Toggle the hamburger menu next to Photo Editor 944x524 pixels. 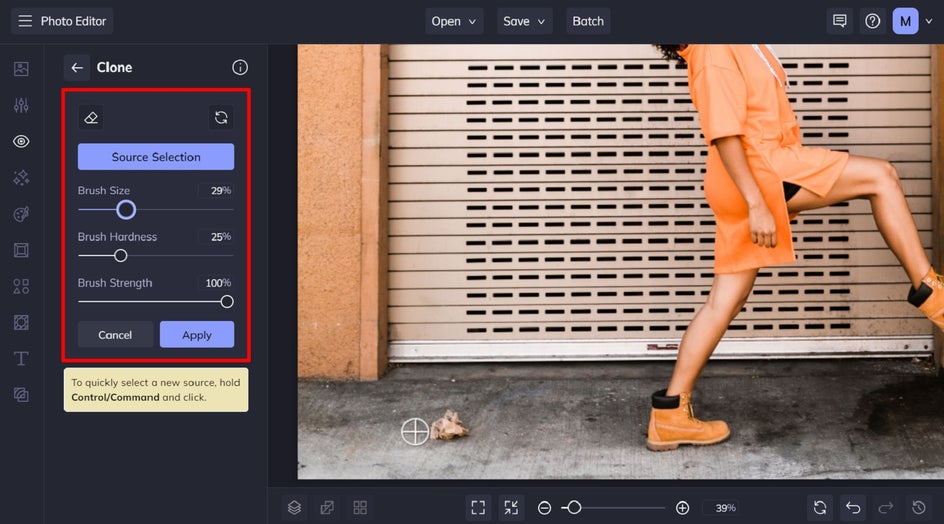pyautogui.click(x=25, y=21)
